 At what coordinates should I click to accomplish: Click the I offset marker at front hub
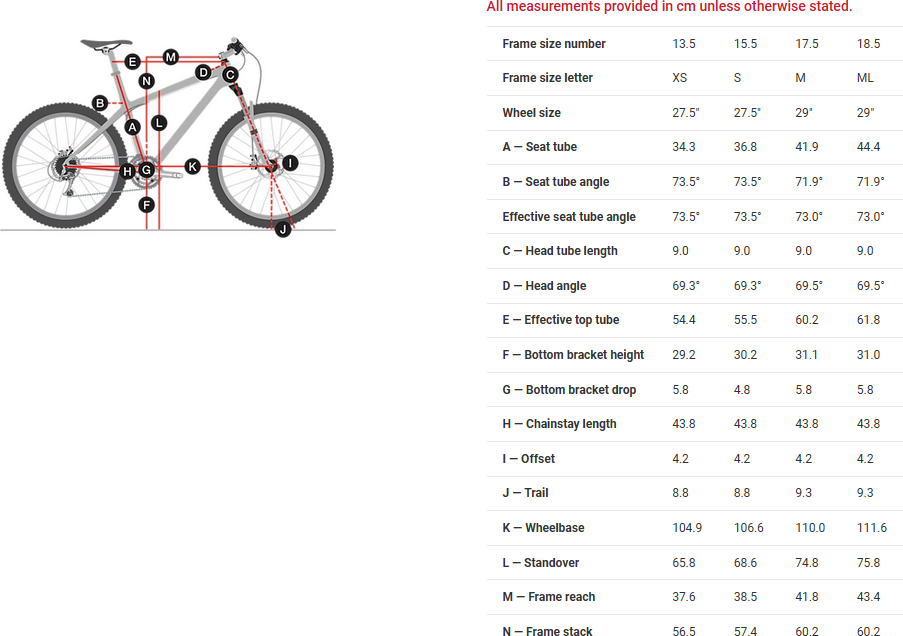tap(290, 163)
